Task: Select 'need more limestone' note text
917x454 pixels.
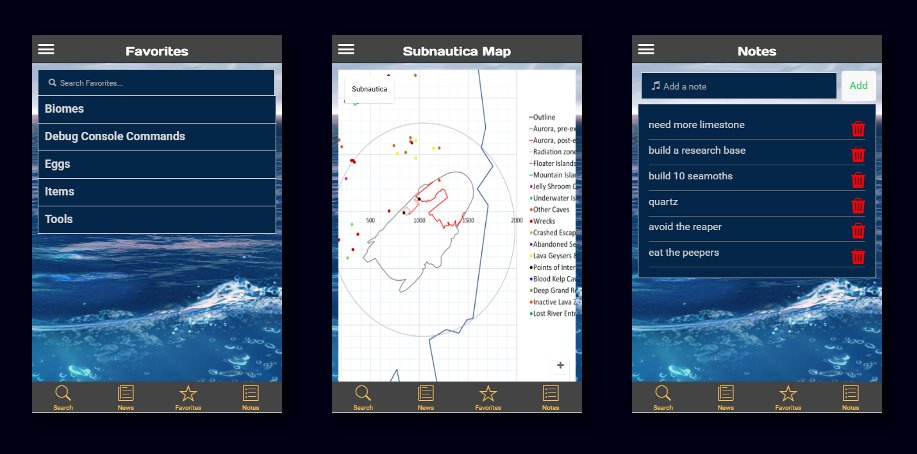Action: tap(697, 125)
